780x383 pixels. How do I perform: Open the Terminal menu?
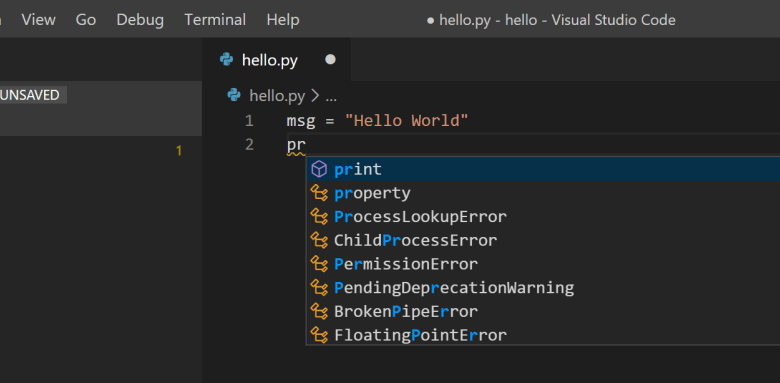tap(215, 20)
